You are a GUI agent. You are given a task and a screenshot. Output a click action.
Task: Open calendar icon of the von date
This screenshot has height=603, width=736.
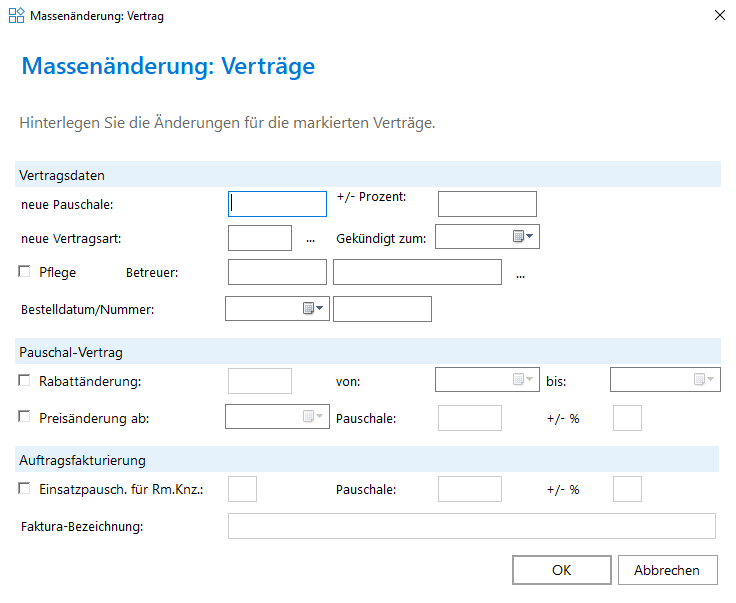pos(518,379)
